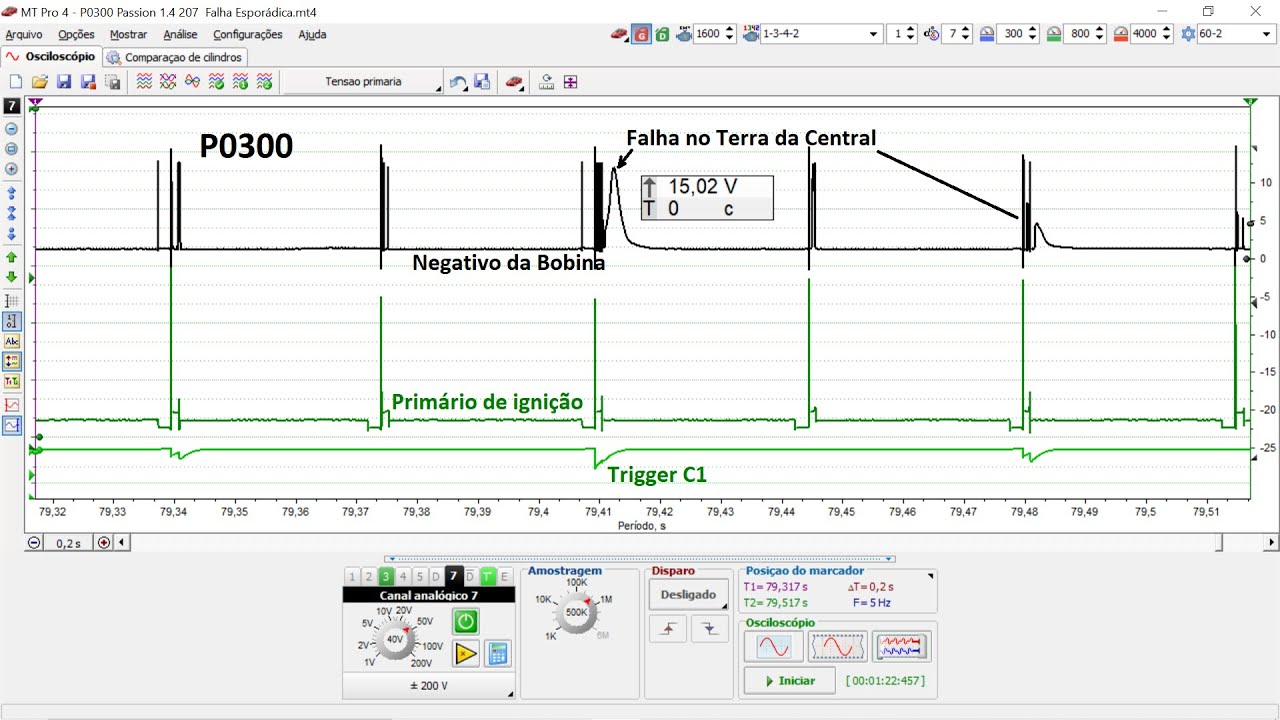
Task: Click the blue calculator icon
Action: coord(497,654)
